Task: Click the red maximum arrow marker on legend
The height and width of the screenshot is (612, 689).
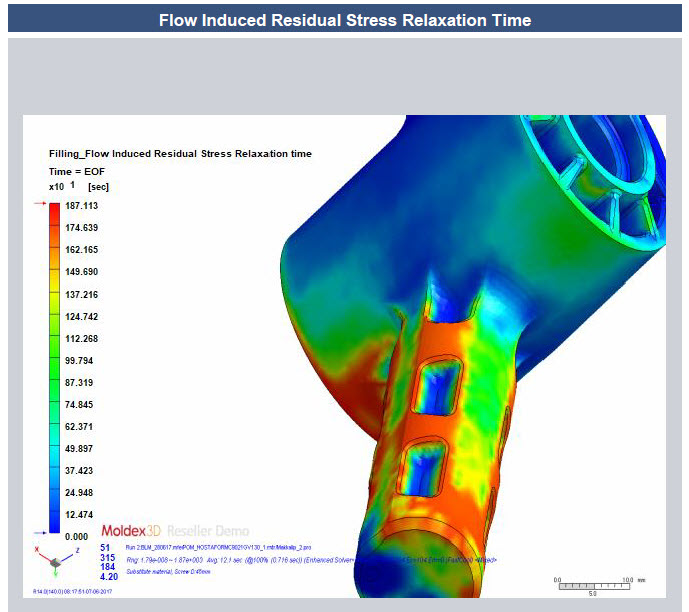Action: [x=40, y=203]
